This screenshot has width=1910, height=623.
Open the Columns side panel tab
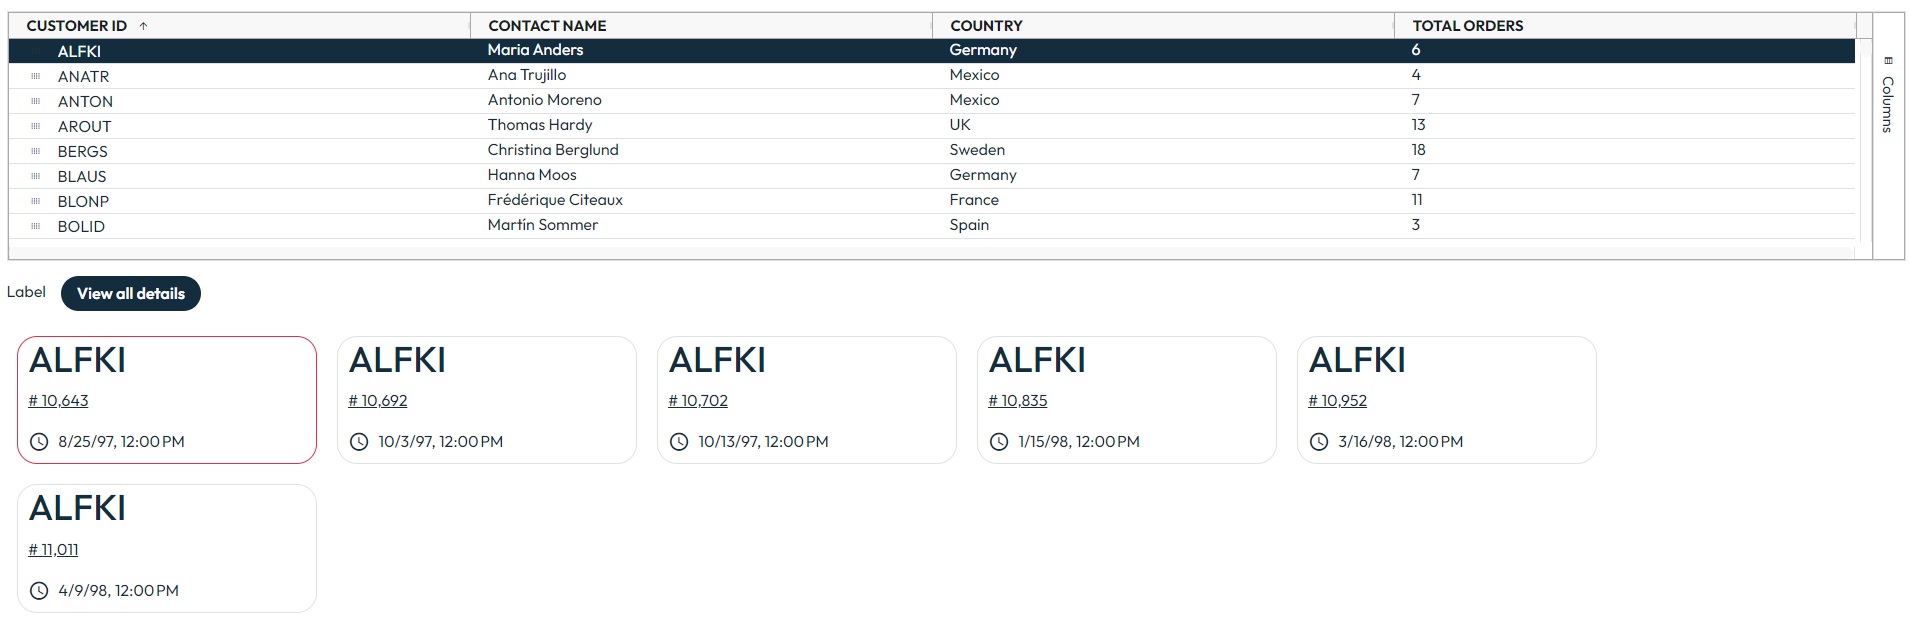[x=1888, y=96]
